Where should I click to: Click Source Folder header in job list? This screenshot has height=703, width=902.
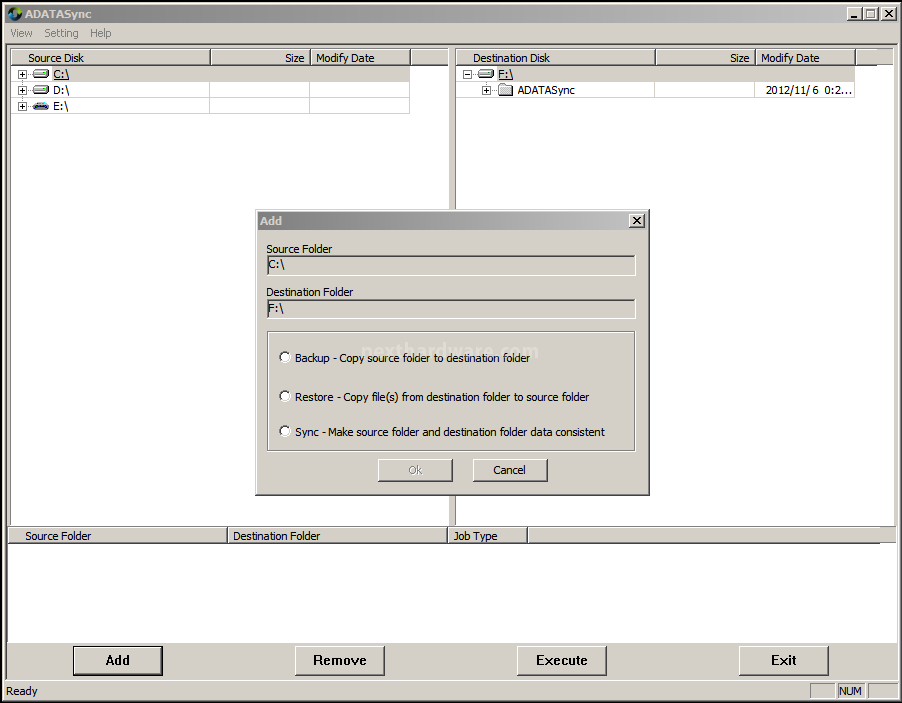[x=117, y=536]
